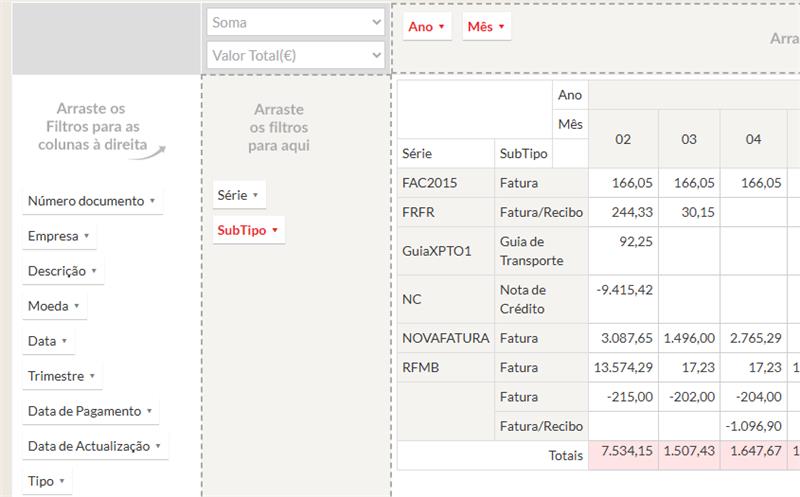Click the Mês column filter chip
Image resolution: width=800 pixels, height=497 pixels.
(x=486, y=27)
